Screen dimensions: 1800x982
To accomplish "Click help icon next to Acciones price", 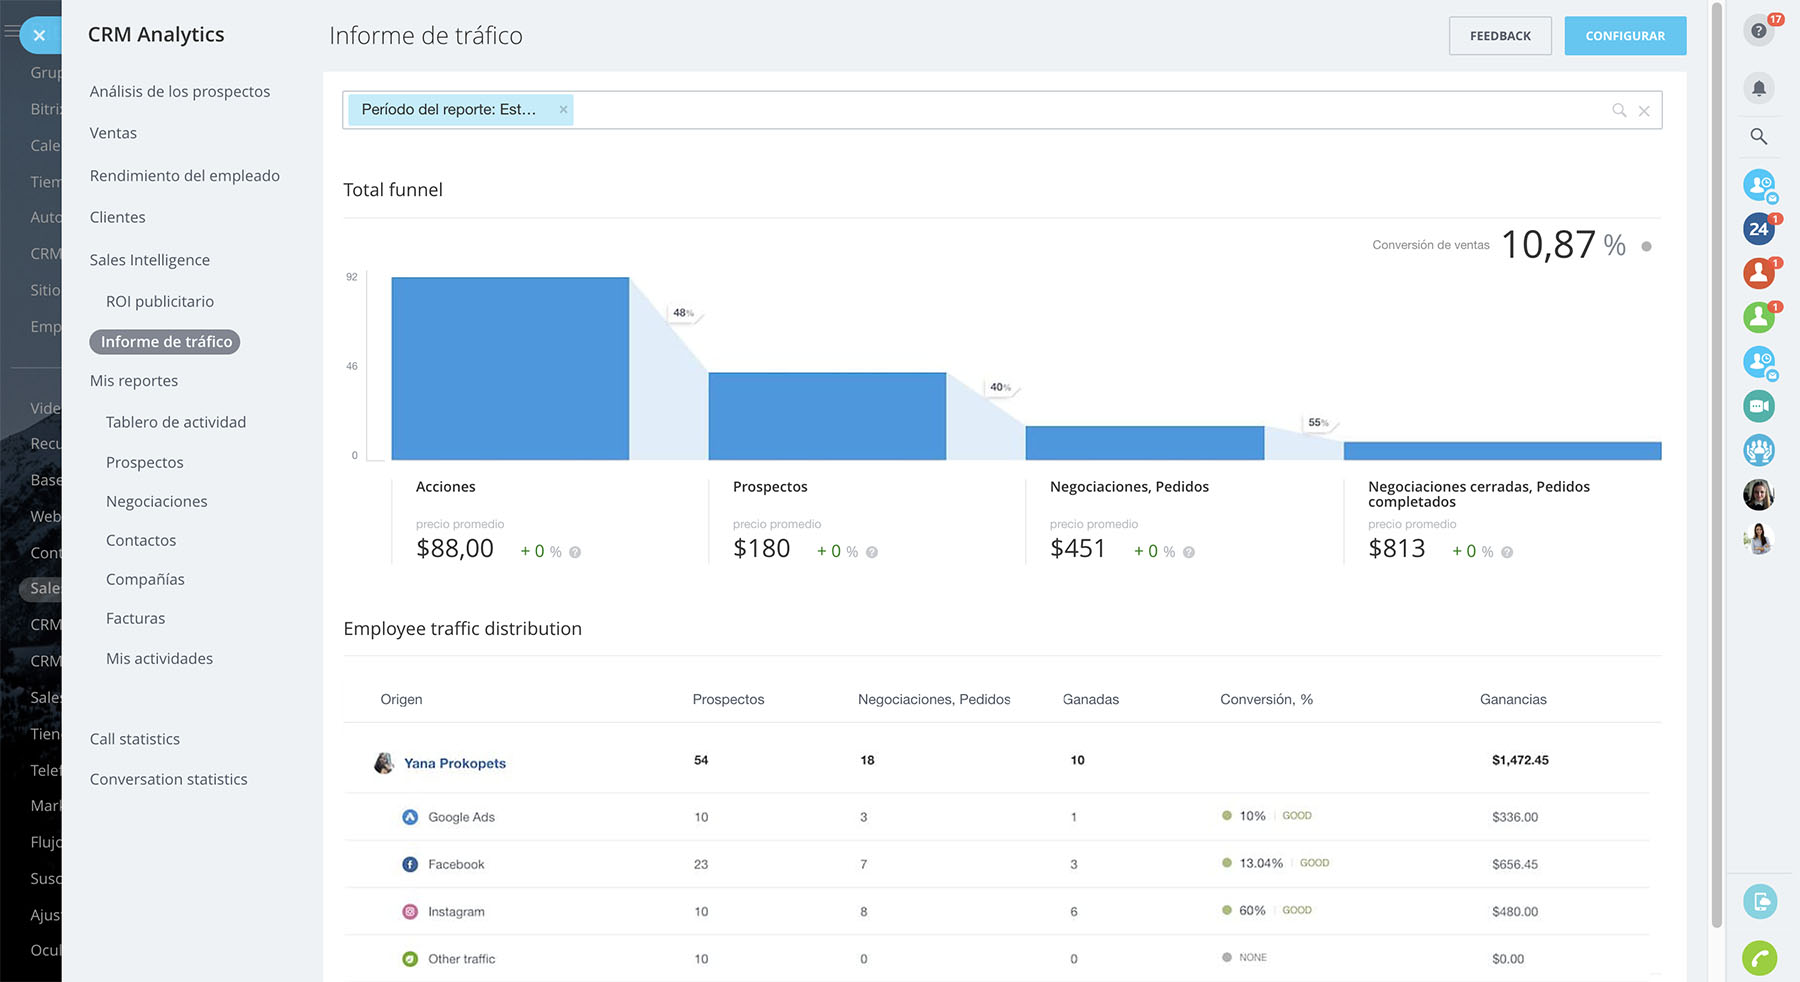I will pos(575,552).
